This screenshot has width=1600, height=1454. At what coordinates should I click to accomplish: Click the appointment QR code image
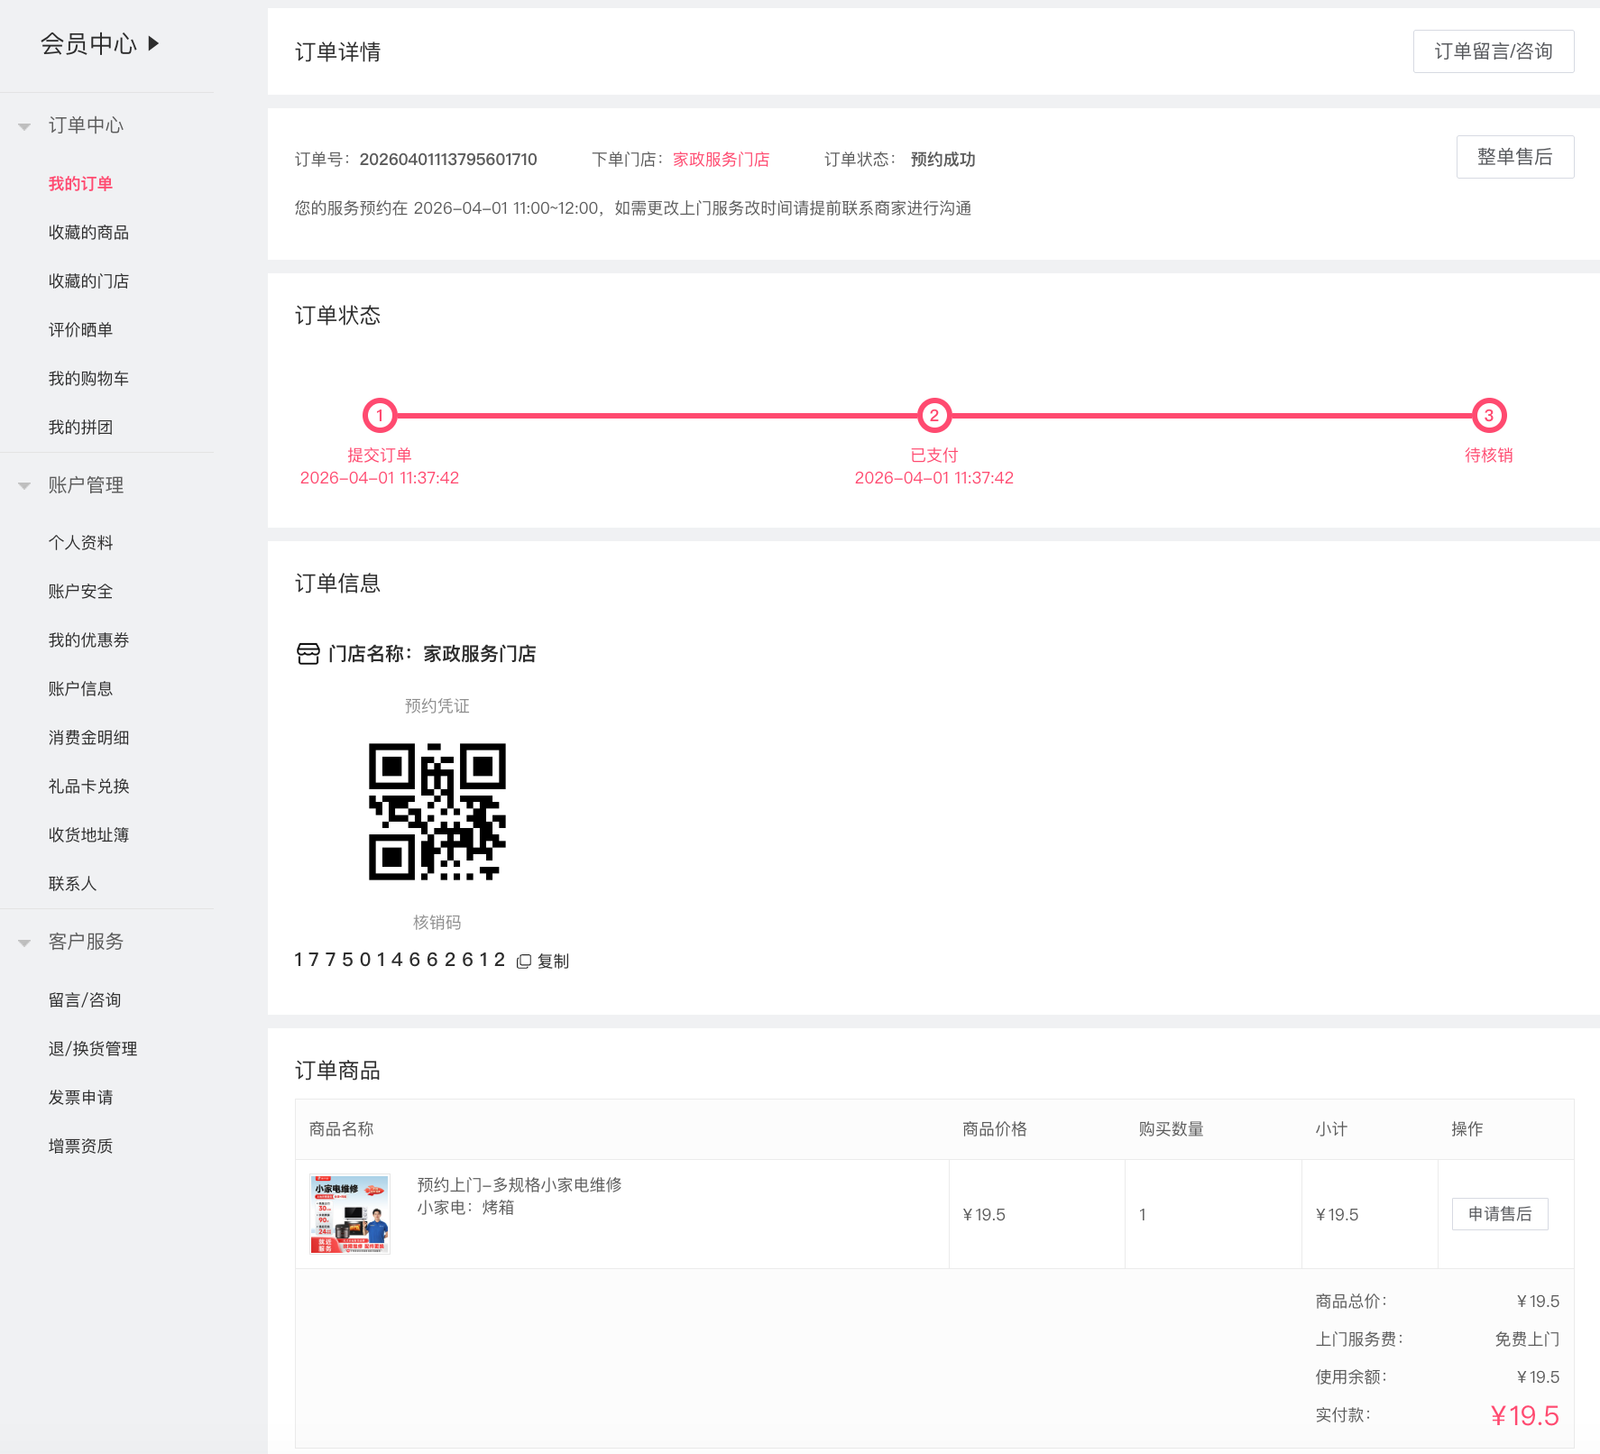pyautogui.click(x=438, y=813)
